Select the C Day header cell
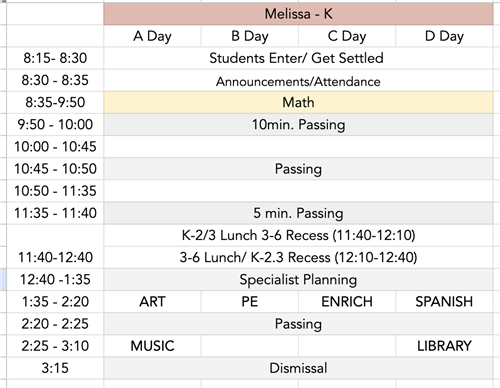500x388 pixels. 347,36
